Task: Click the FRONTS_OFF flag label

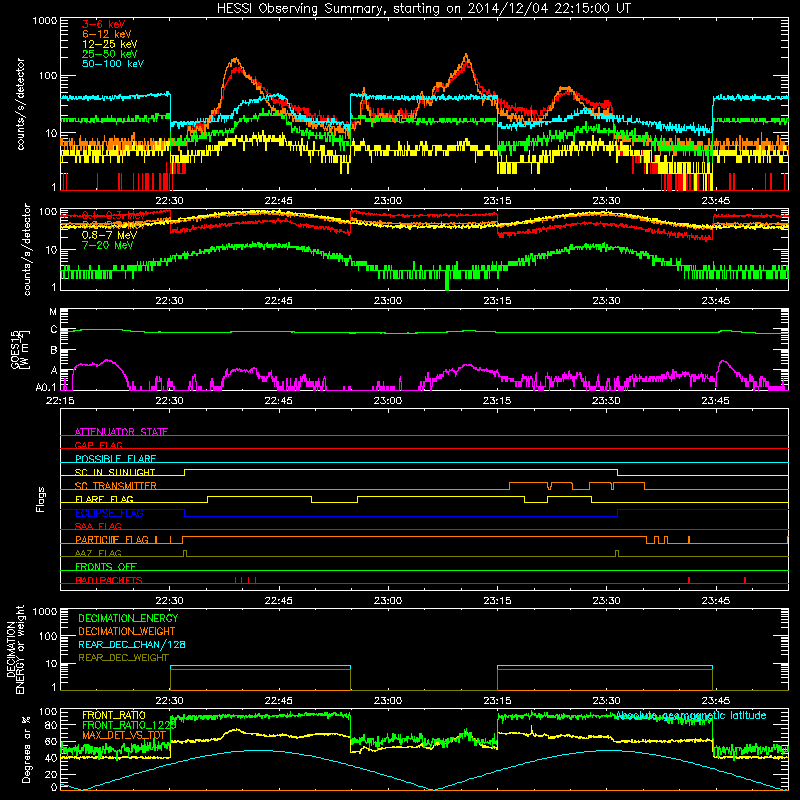Action: (106, 567)
